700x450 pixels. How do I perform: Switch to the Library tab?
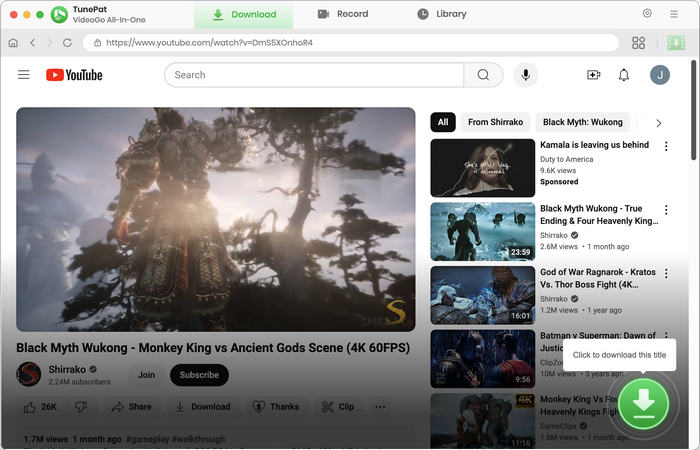click(x=442, y=14)
